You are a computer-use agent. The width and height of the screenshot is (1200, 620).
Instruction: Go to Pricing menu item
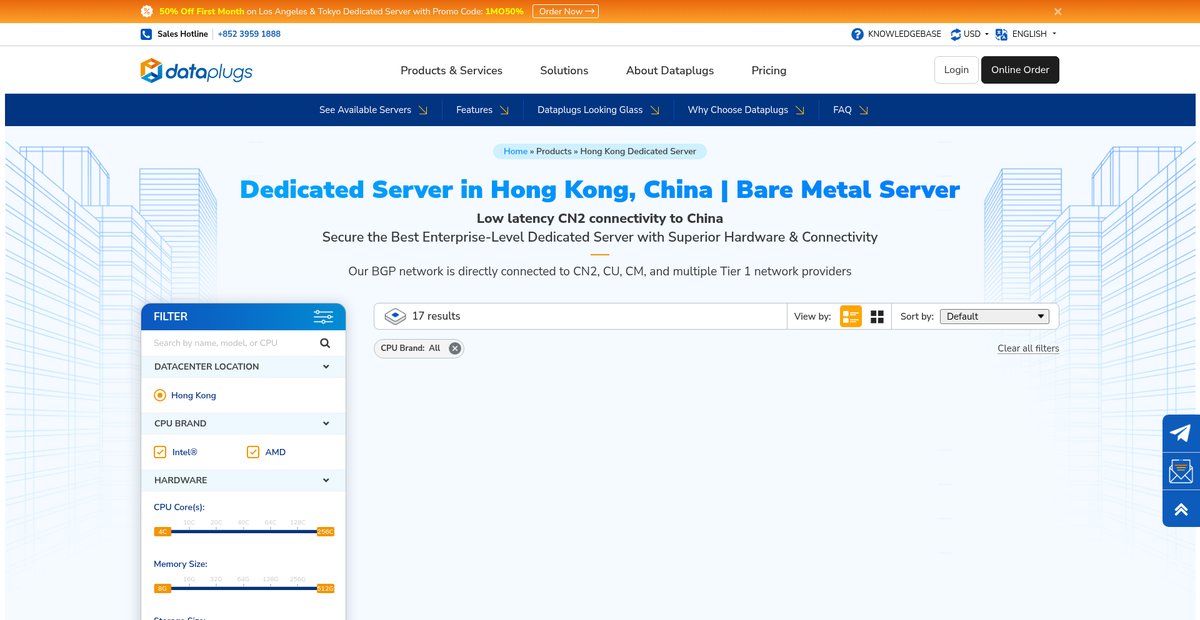(769, 70)
